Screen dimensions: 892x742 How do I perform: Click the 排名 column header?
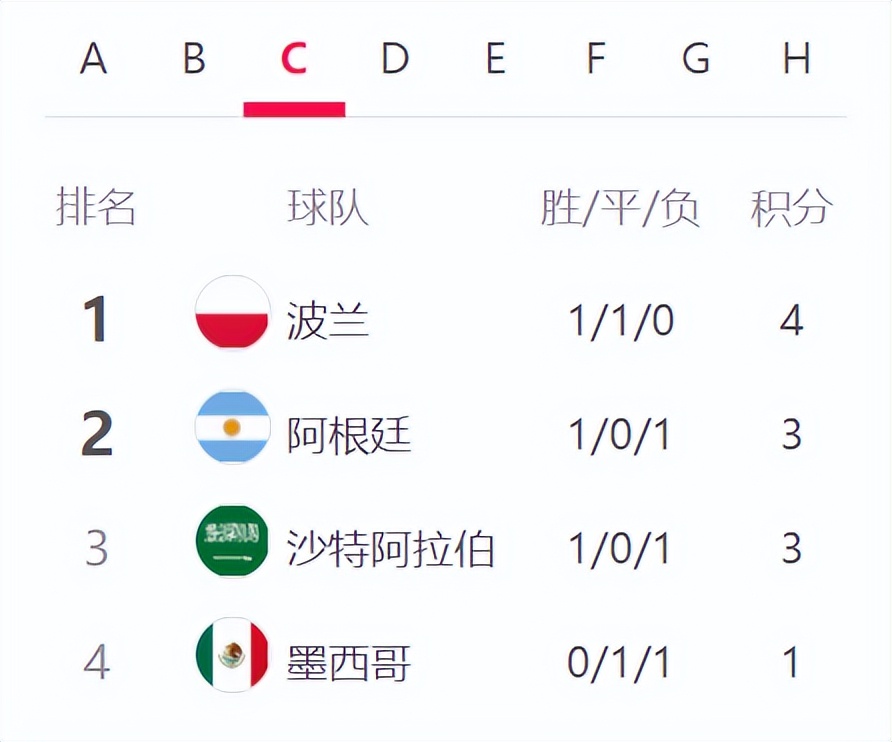coord(96,208)
